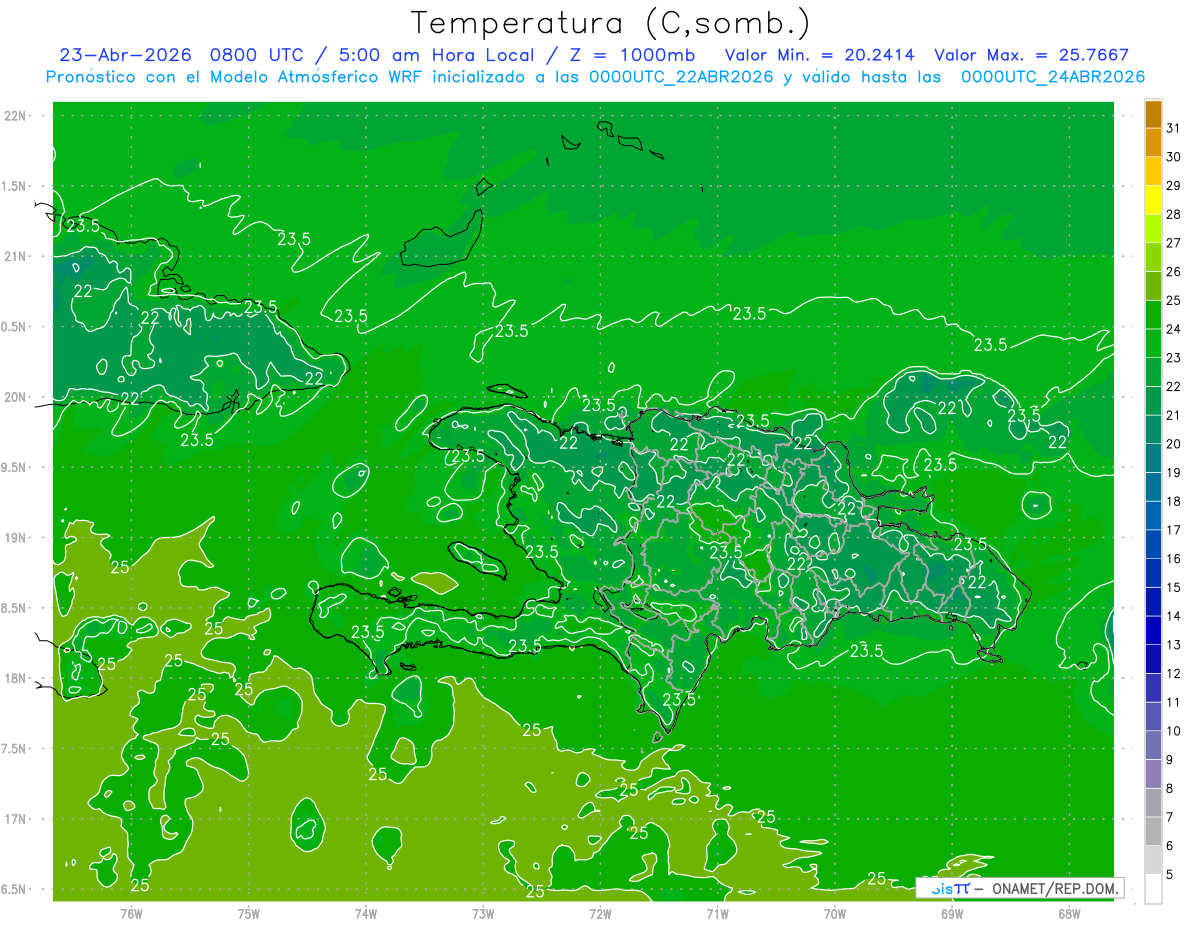Click the 72W longitude axis label
The height and width of the screenshot is (927, 1200).
coord(600,913)
